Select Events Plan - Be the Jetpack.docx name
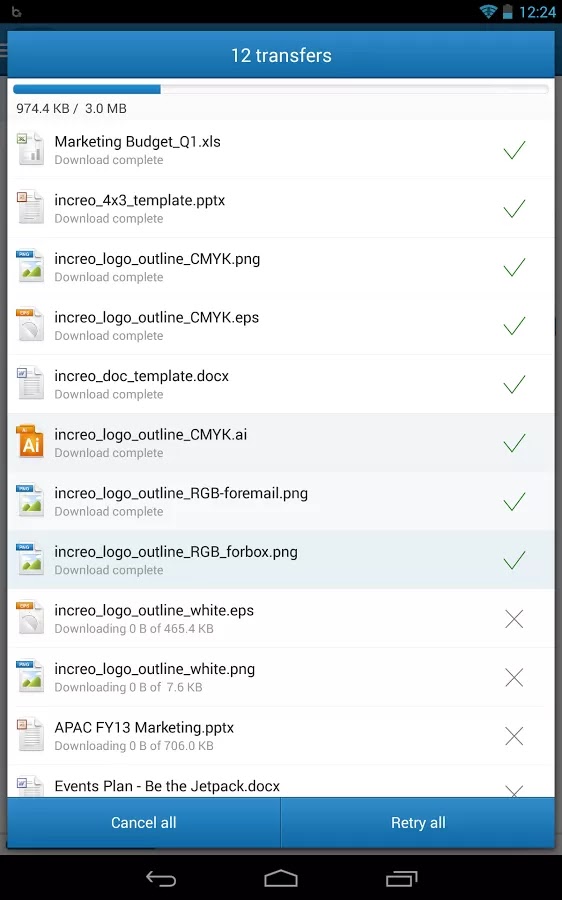Screen dimensions: 562x900 coord(167,786)
